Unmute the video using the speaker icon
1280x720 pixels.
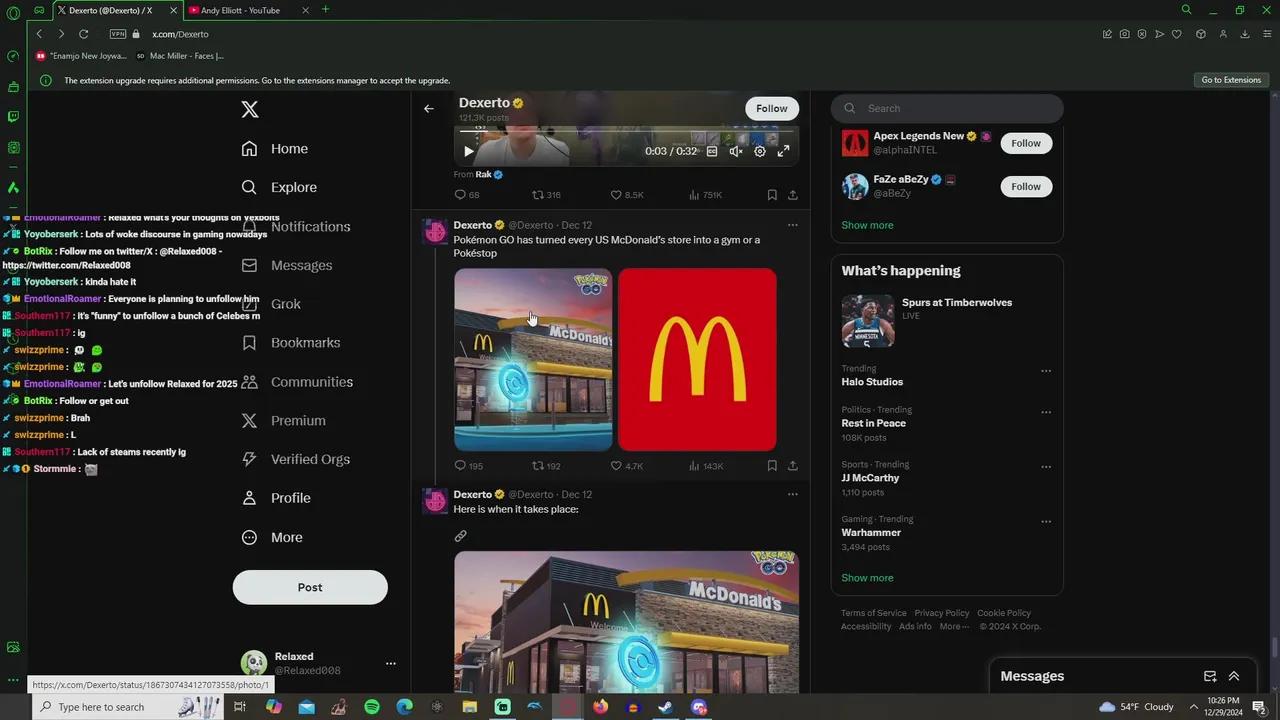click(736, 151)
